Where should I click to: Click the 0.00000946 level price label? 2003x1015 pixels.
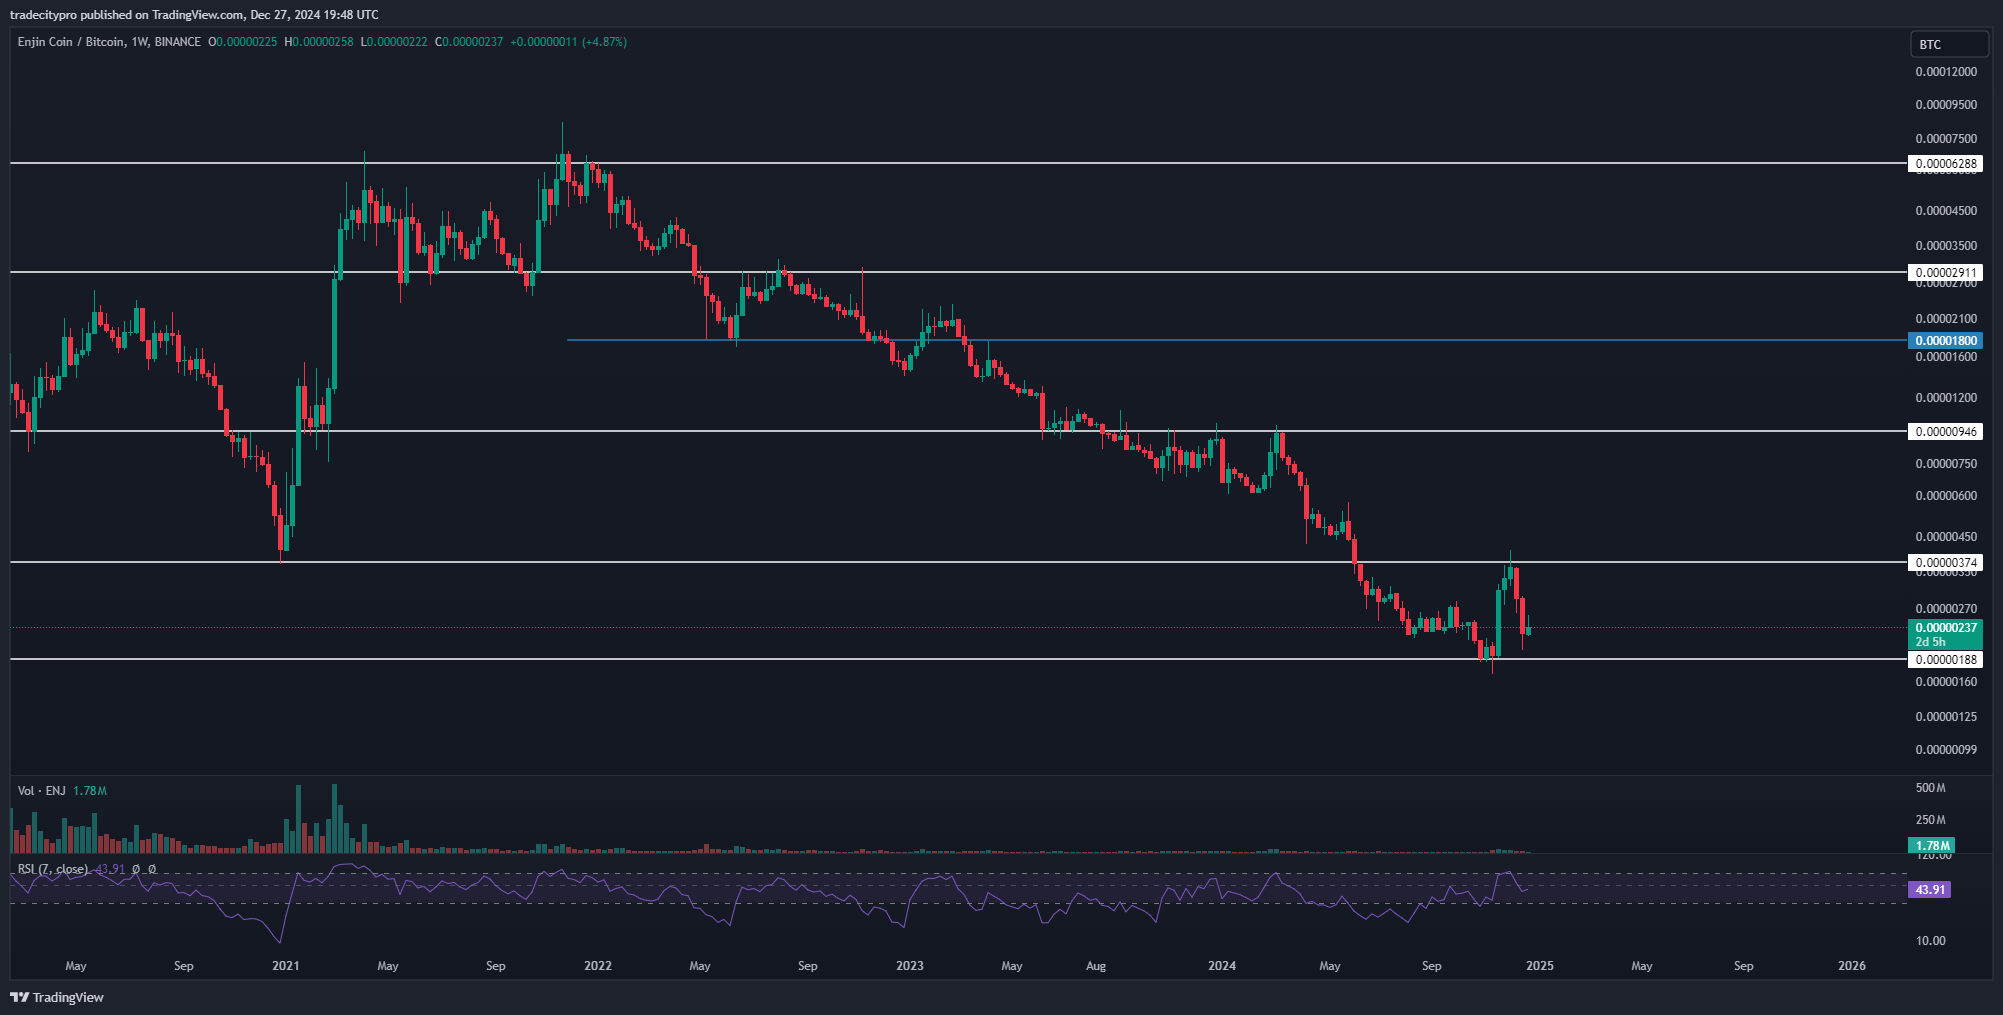(x=1945, y=432)
